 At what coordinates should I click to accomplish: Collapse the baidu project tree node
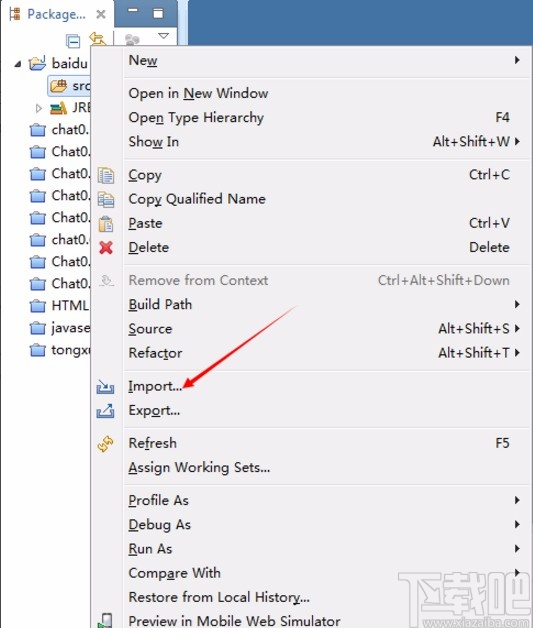point(18,64)
